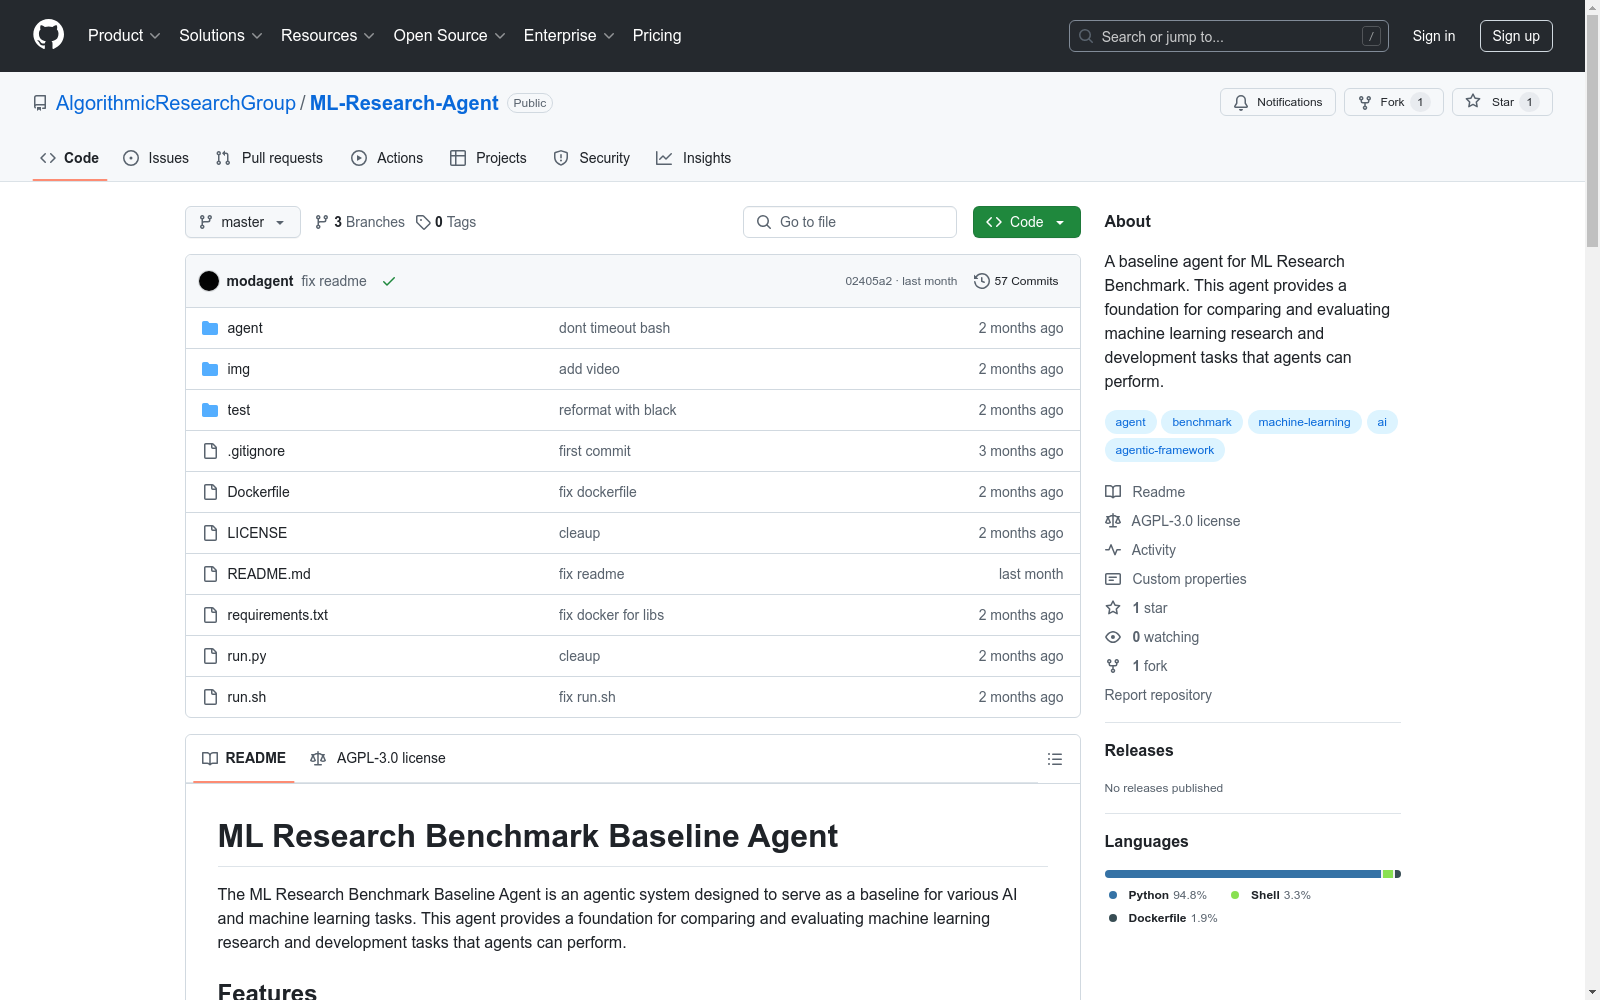Click the tag icon beside 0 Tags
Viewport: 1600px width, 1000px height.
coord(423,222)
